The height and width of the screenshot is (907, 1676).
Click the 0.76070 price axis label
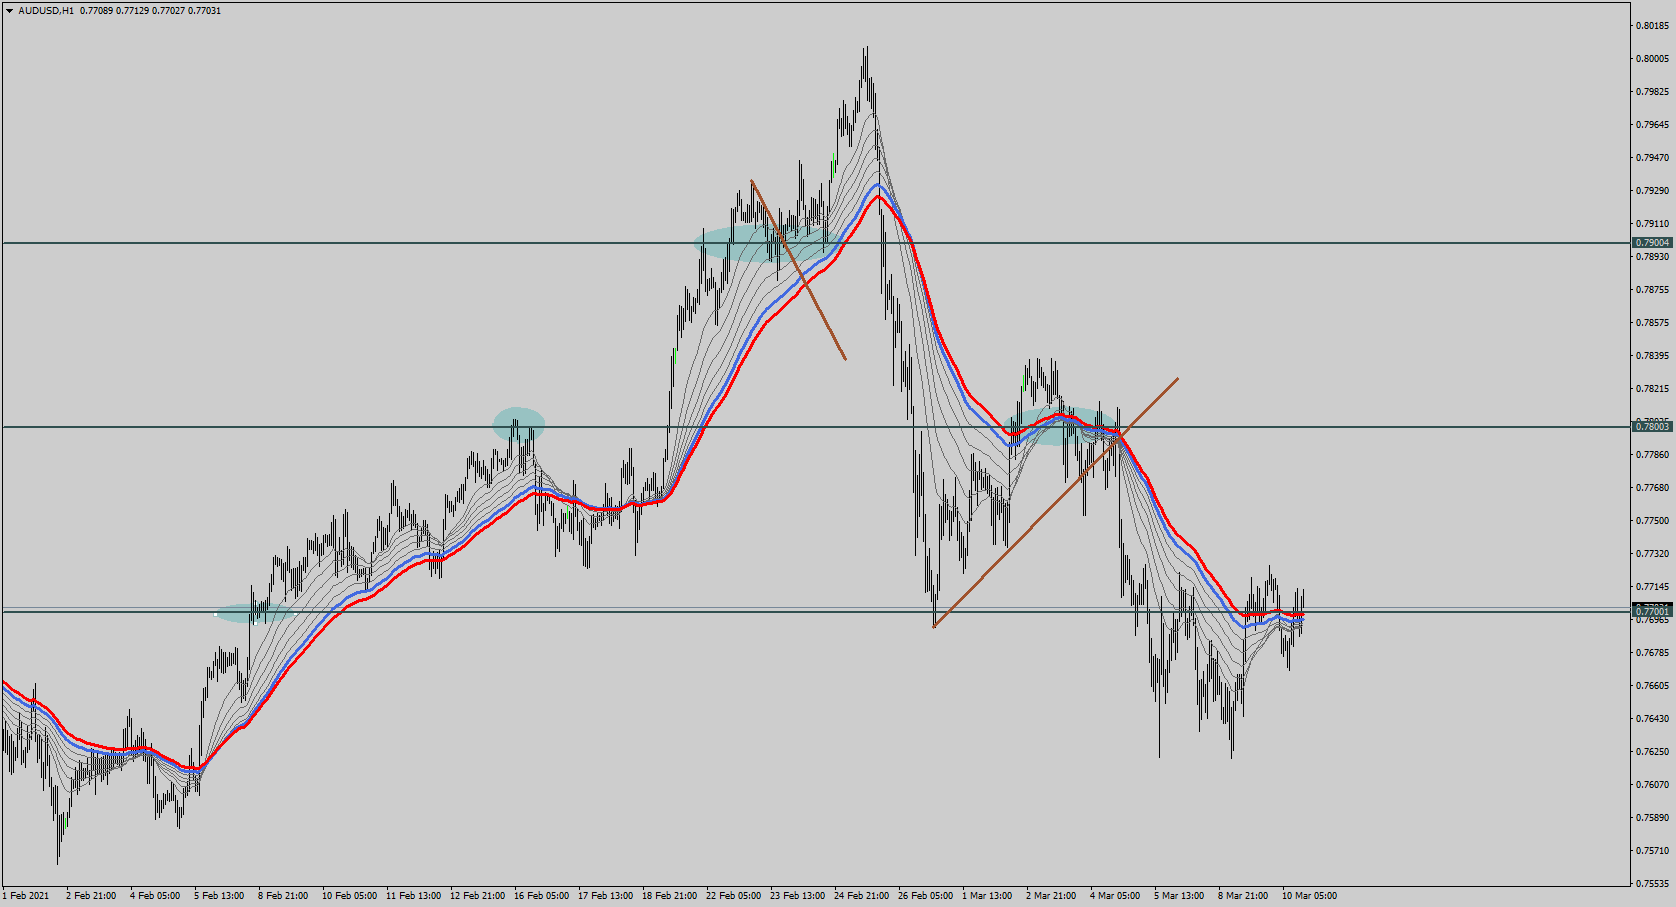pos(1653,785)
